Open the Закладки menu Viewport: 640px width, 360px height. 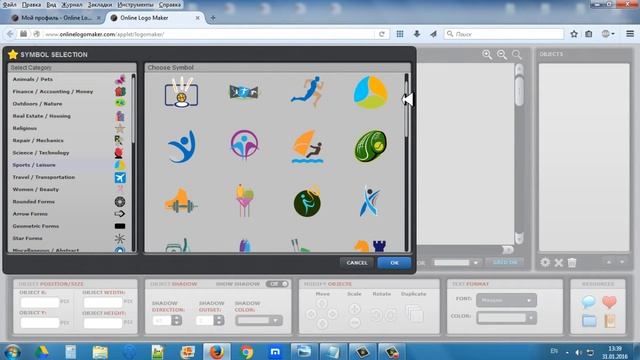pos(100,5)
